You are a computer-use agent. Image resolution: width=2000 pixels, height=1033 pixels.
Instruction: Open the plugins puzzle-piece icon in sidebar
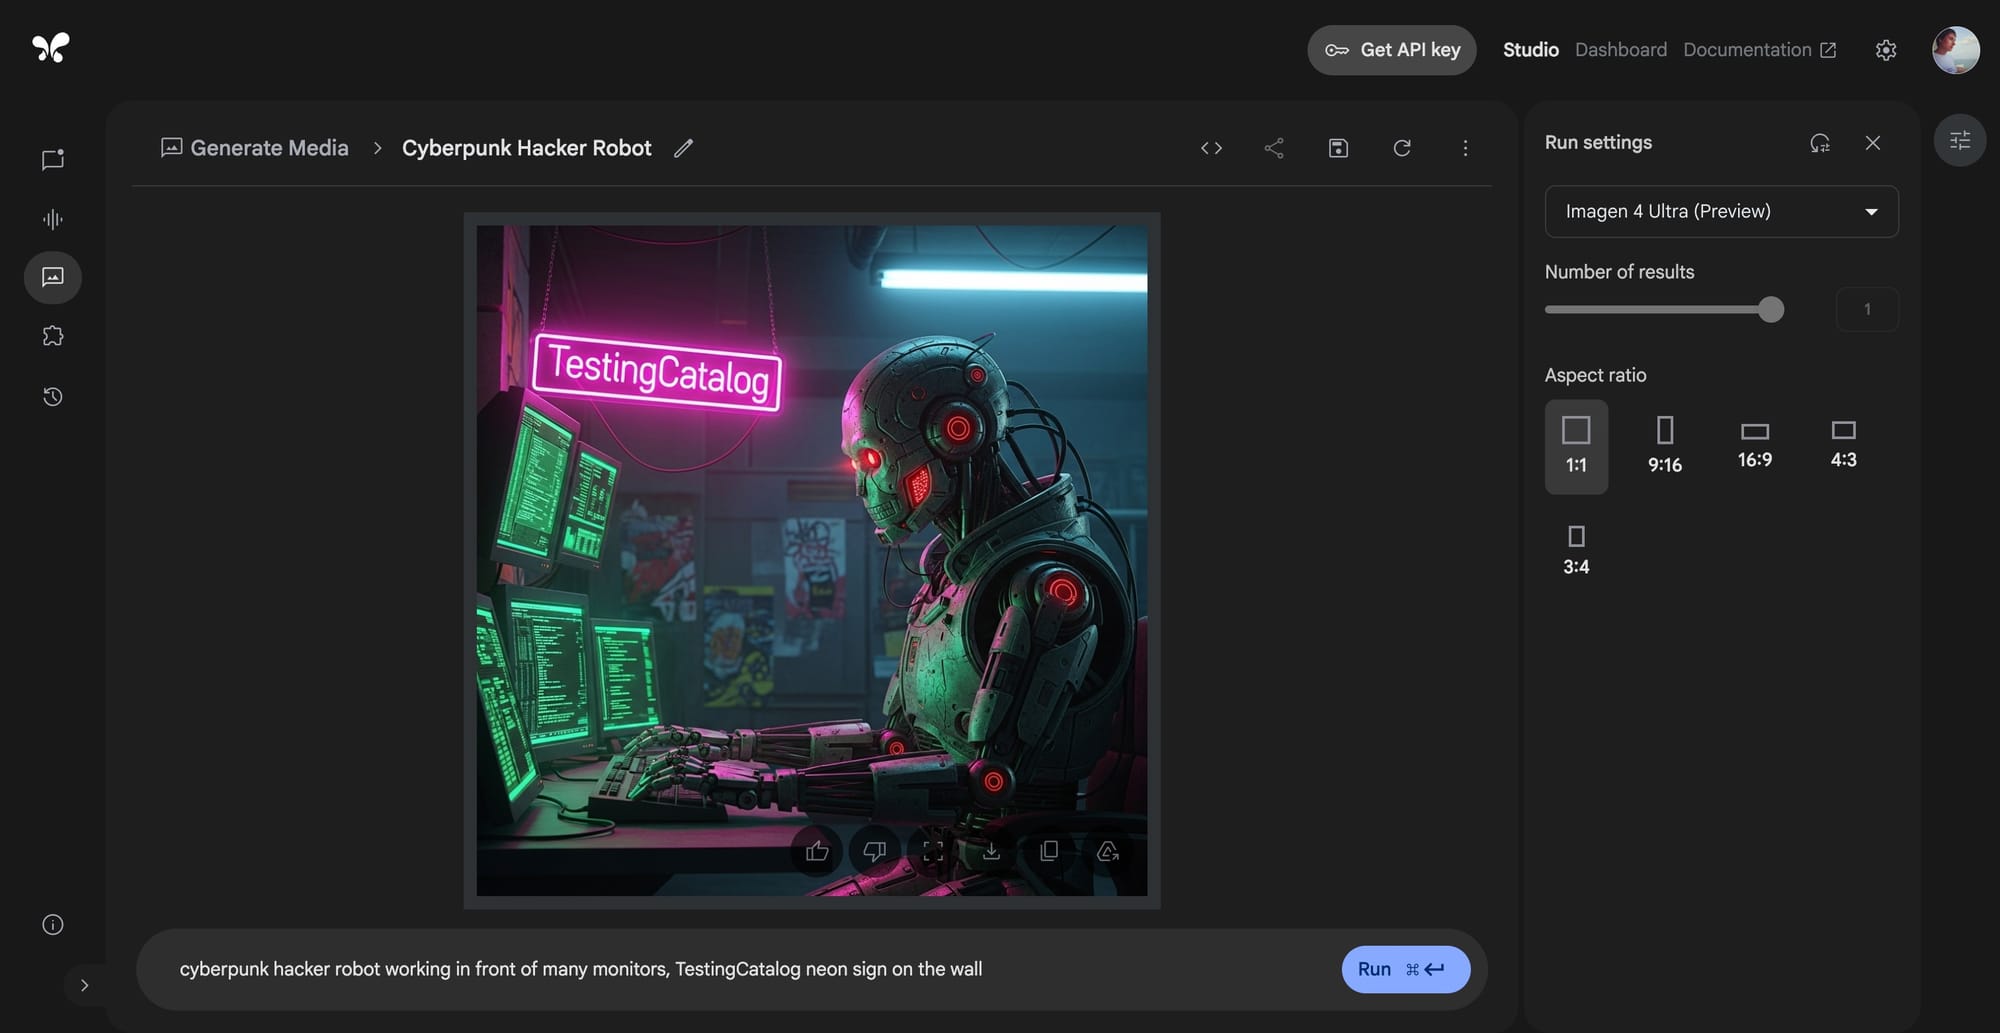(x=52, y=336)
